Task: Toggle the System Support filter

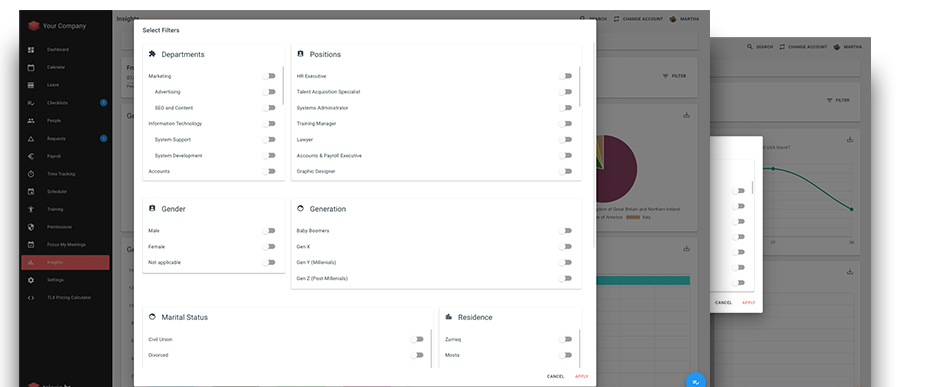Action: coord(270,139)
